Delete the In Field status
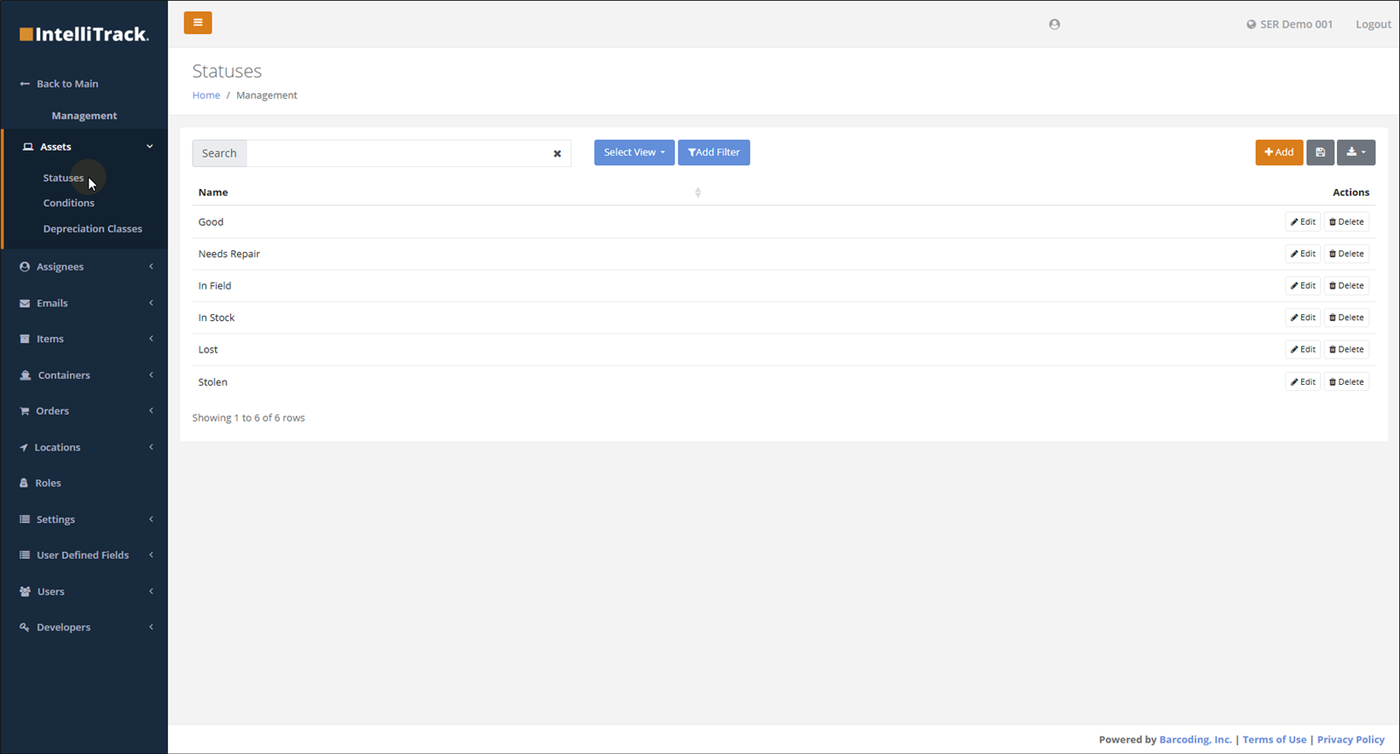The height and width of the screenshot is (754, 1400). [1346, 286]
